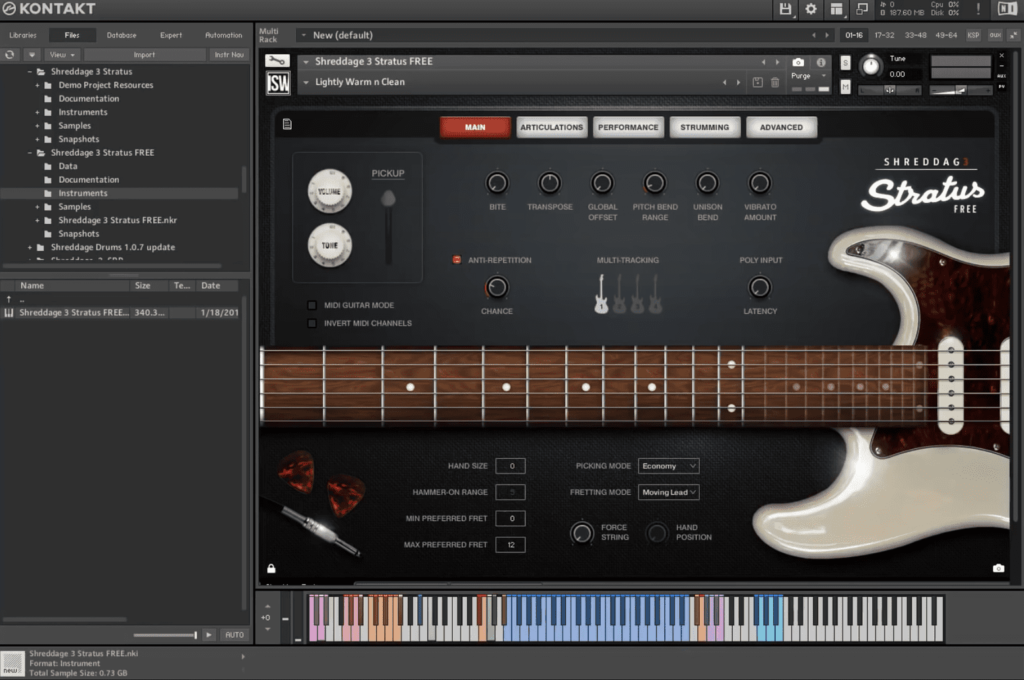Image resolution: width=1024 pixels, height=680 pixels.
Task: Click the save floppy disk icon
Action: point(785,9)
